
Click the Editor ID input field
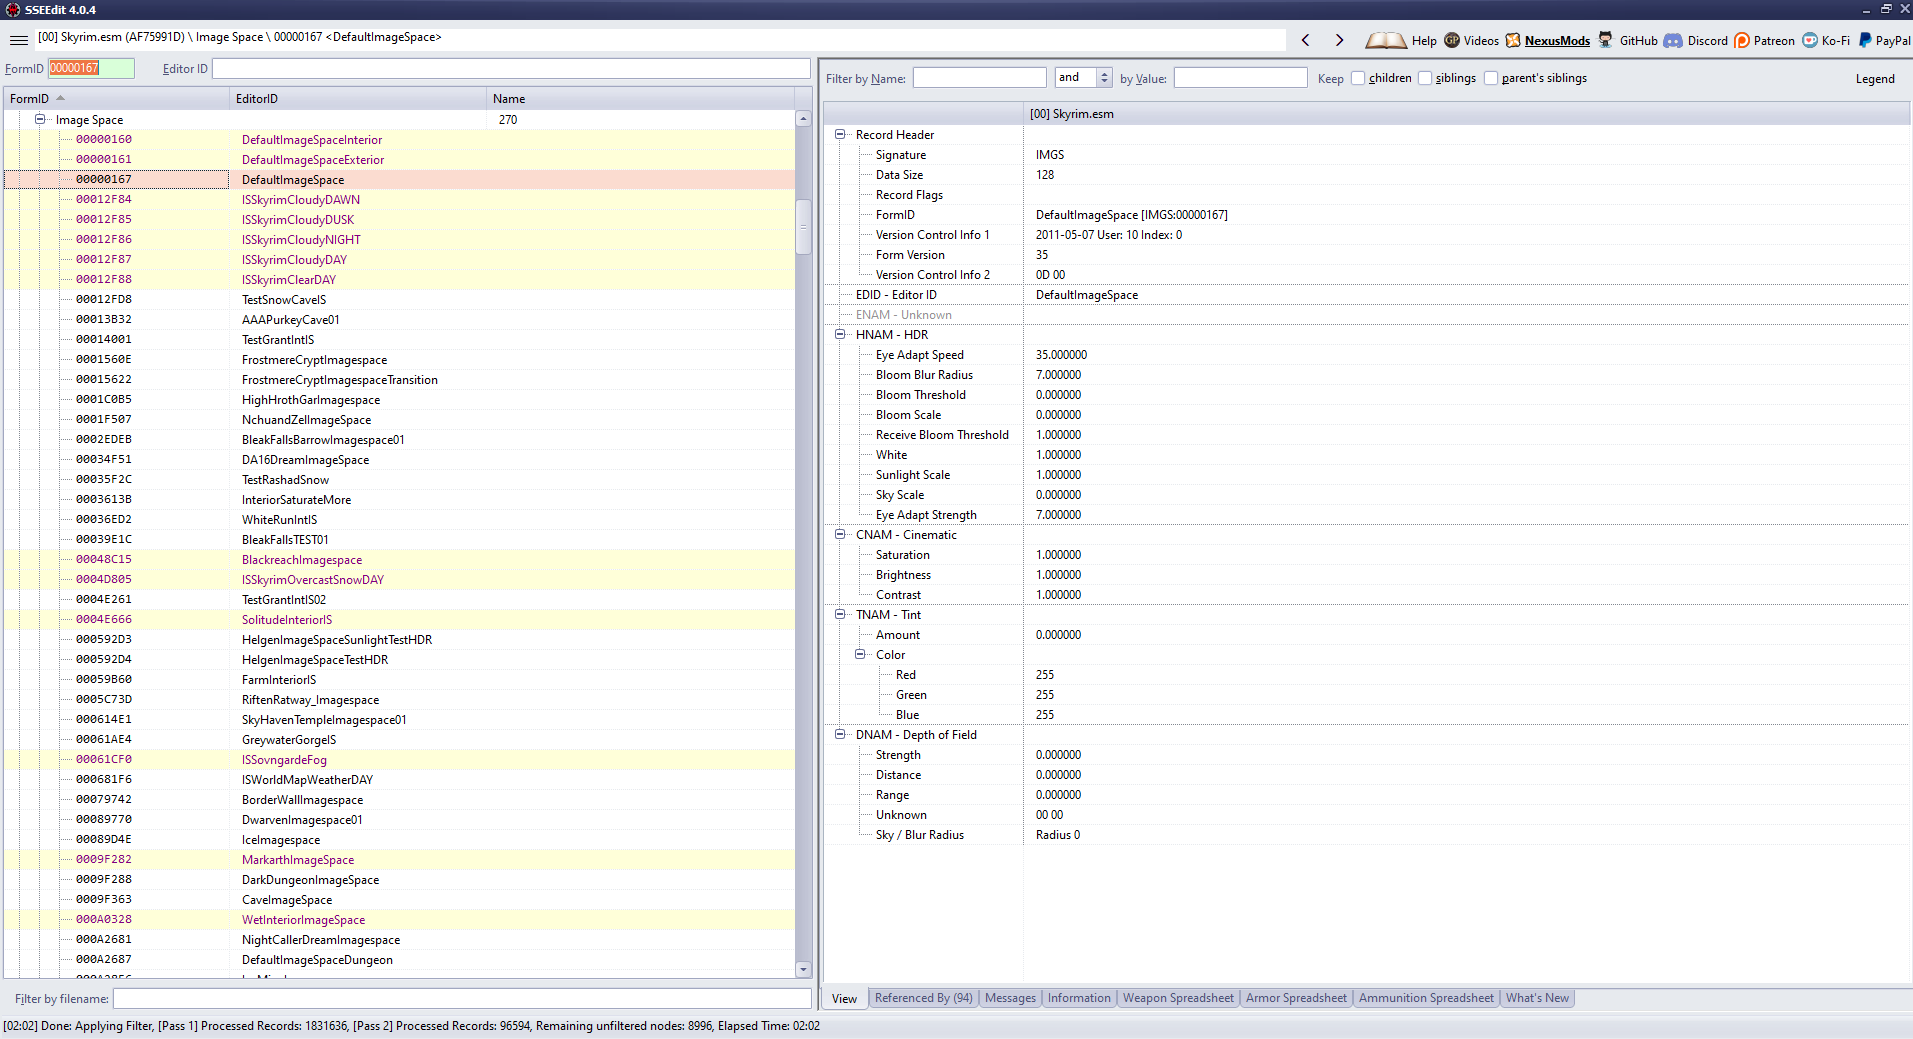click(511, 68)
